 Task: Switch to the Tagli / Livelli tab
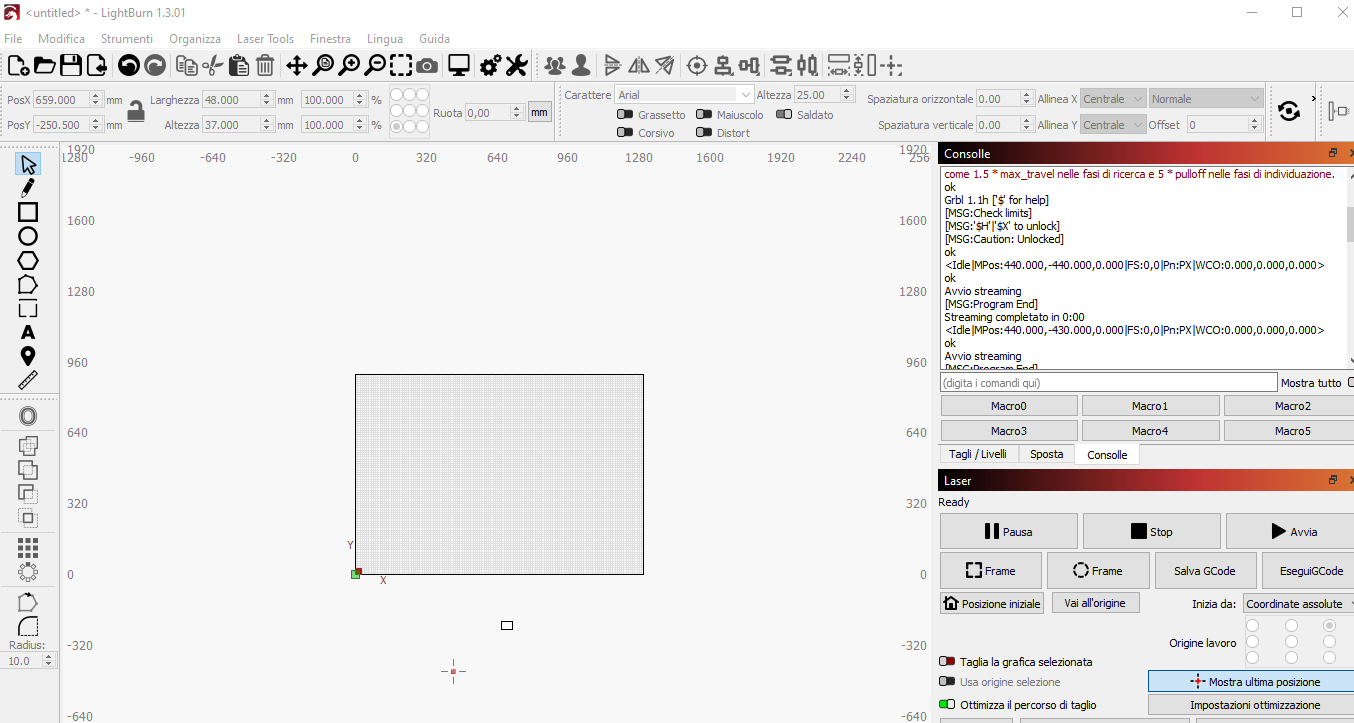[977, 454]
